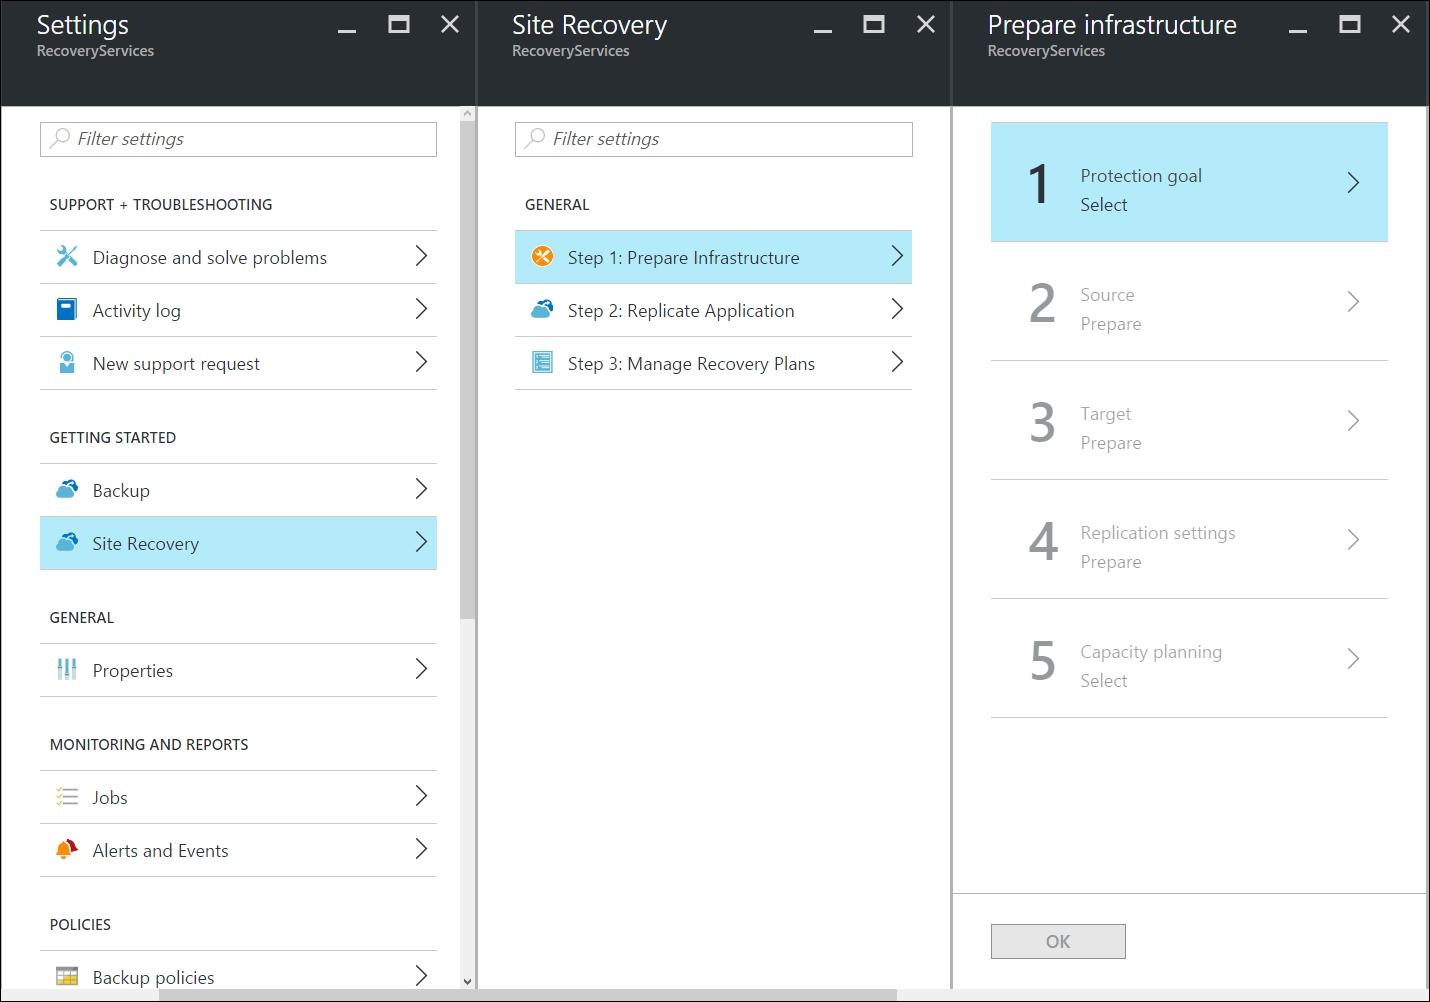Image resolution: width=1430 pixels, height=1002 pixels.
Task: Expand the Protection goal step chevron
Action: (x=1352, y=183)
